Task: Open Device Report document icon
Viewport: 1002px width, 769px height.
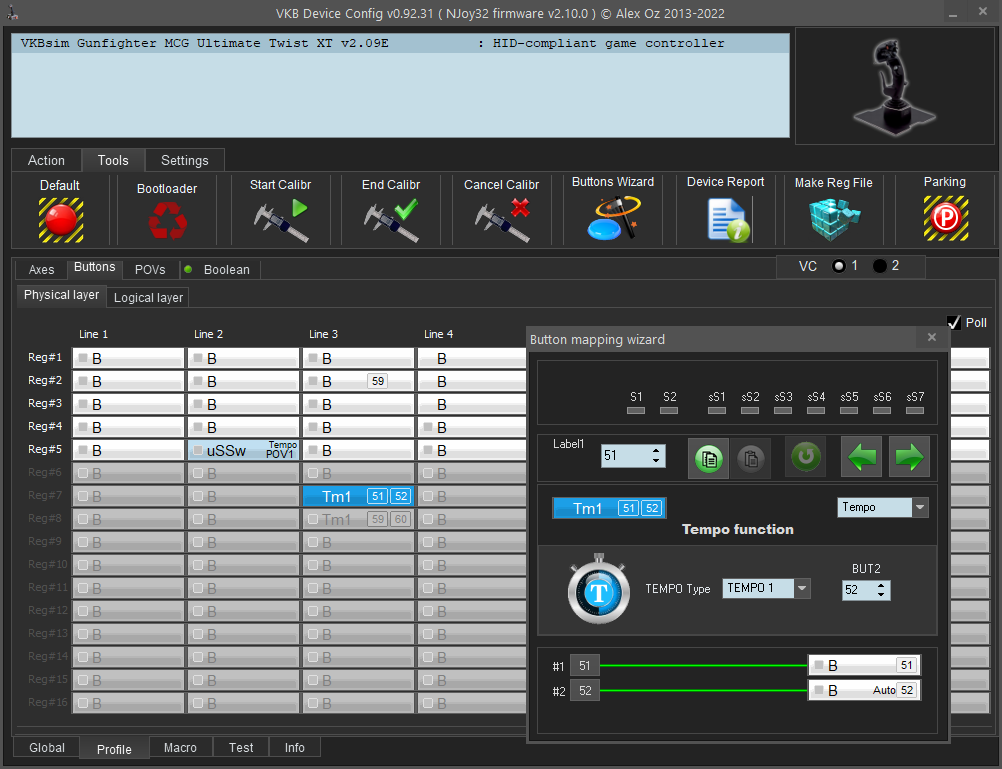Action: click(725, 219)
